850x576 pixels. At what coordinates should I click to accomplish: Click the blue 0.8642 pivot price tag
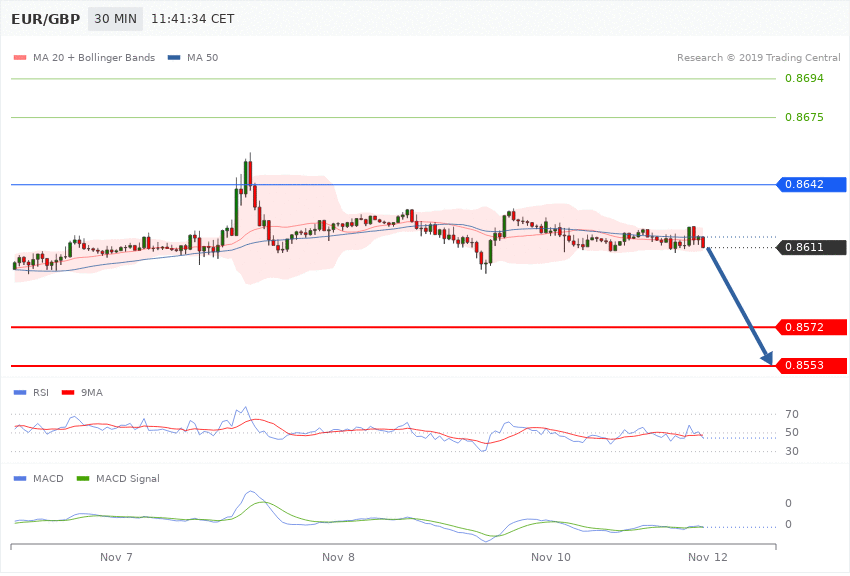point(812,184)
